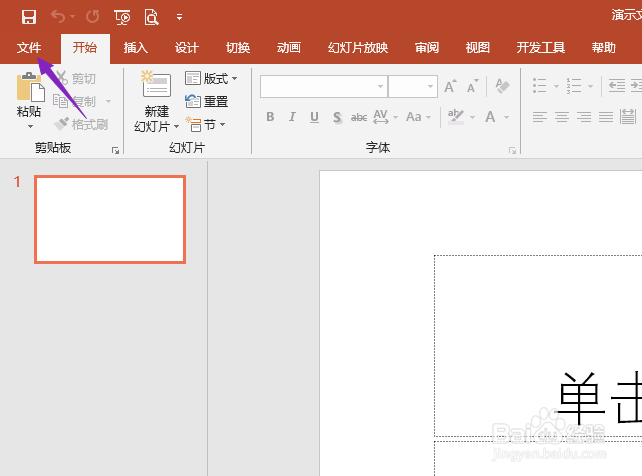Open the 设计 (Design) tab
Screen dimensions: 642x476
coord(187,48)
